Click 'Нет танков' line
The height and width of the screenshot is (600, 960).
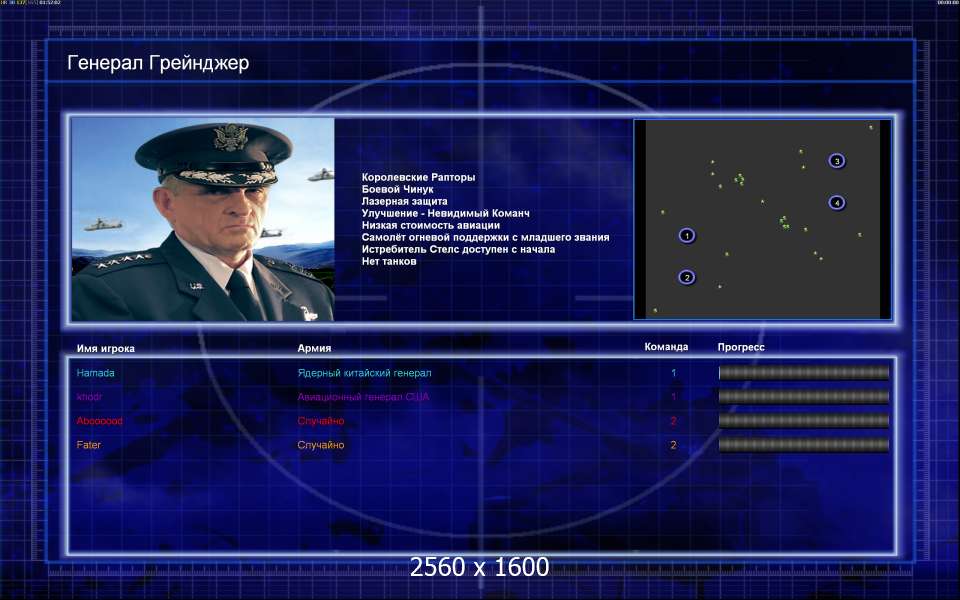coord(389,261)
